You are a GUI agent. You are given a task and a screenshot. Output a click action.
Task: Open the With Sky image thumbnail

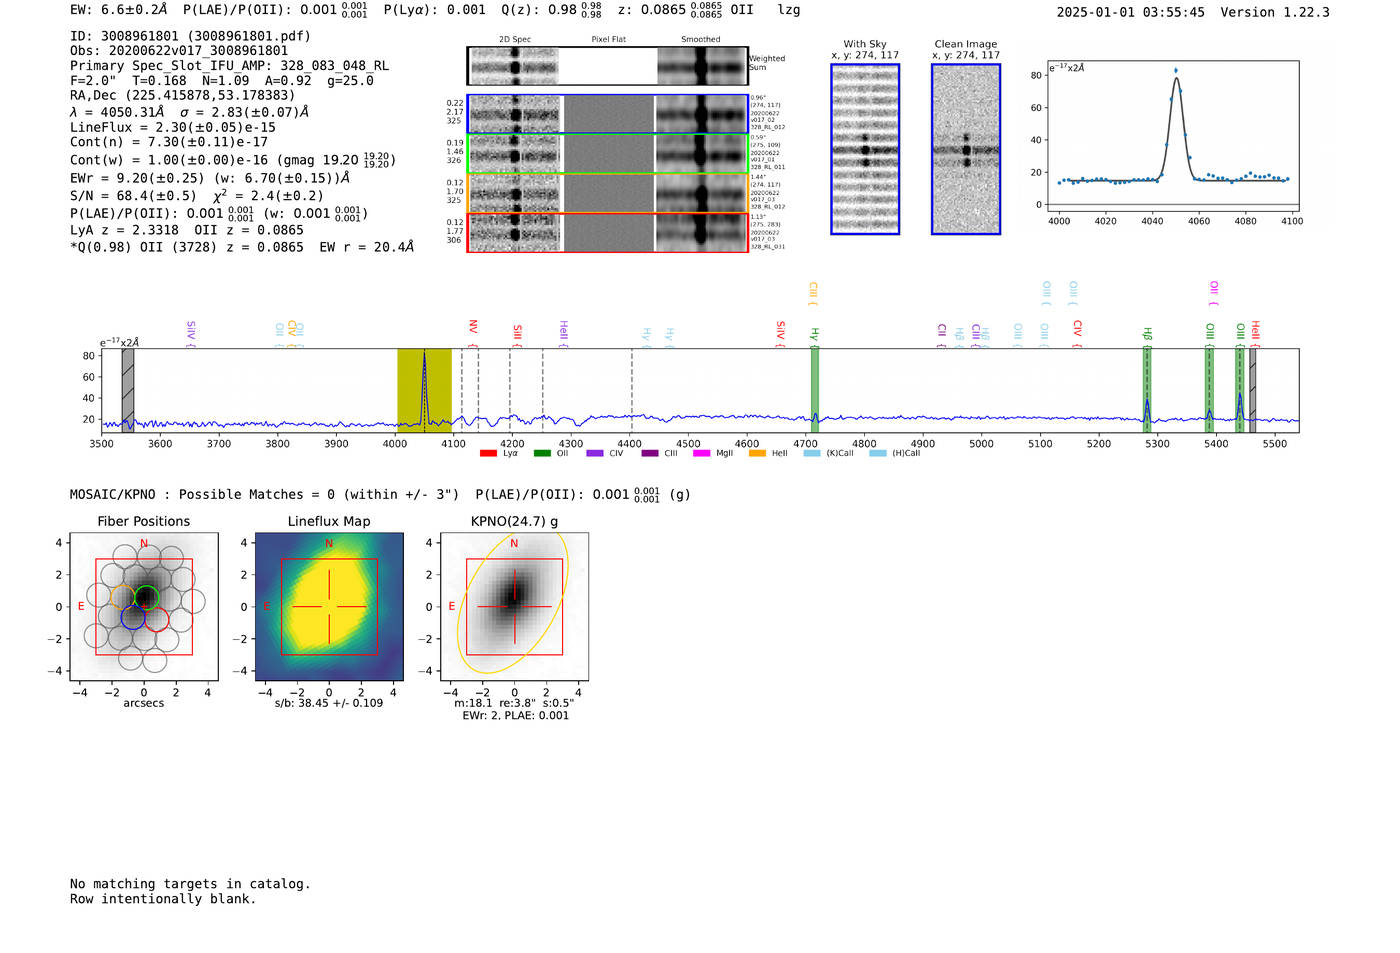tap(865, 149)
